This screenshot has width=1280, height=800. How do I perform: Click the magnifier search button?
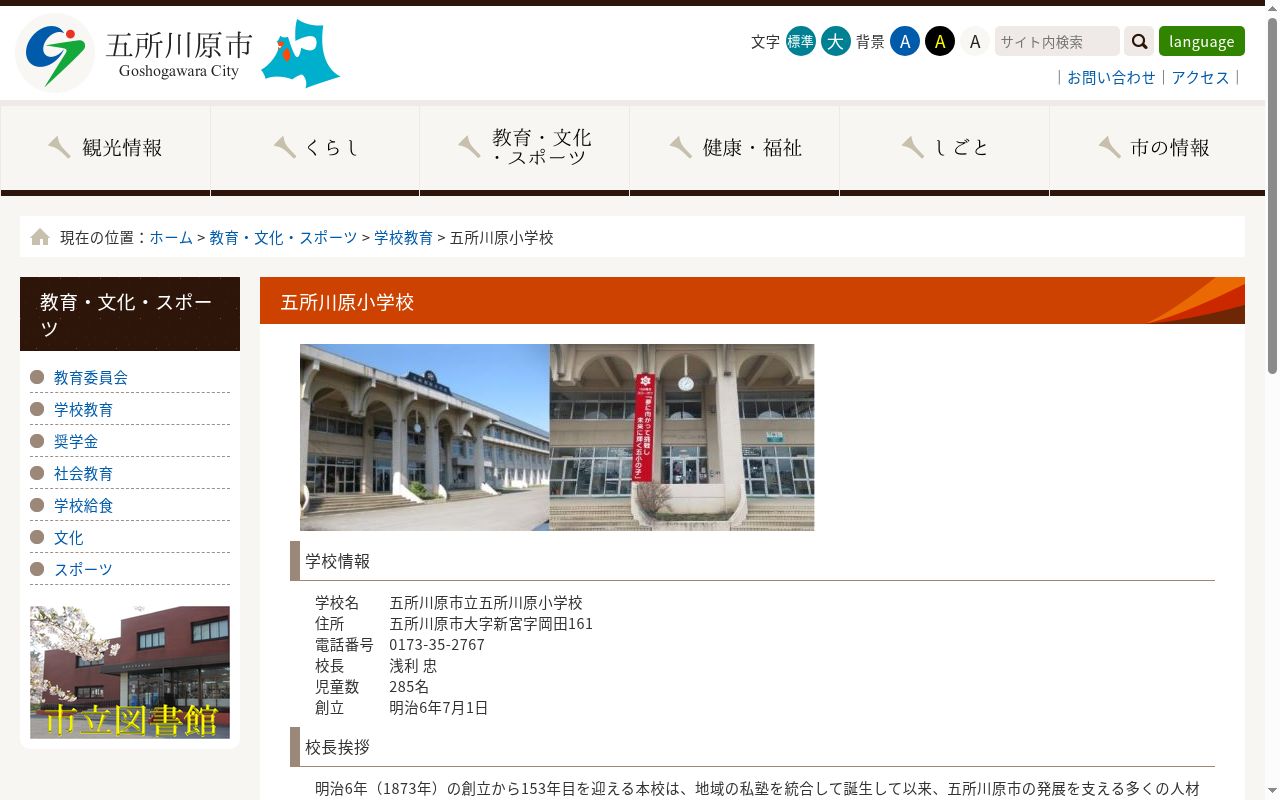[x=1139, y=41]
